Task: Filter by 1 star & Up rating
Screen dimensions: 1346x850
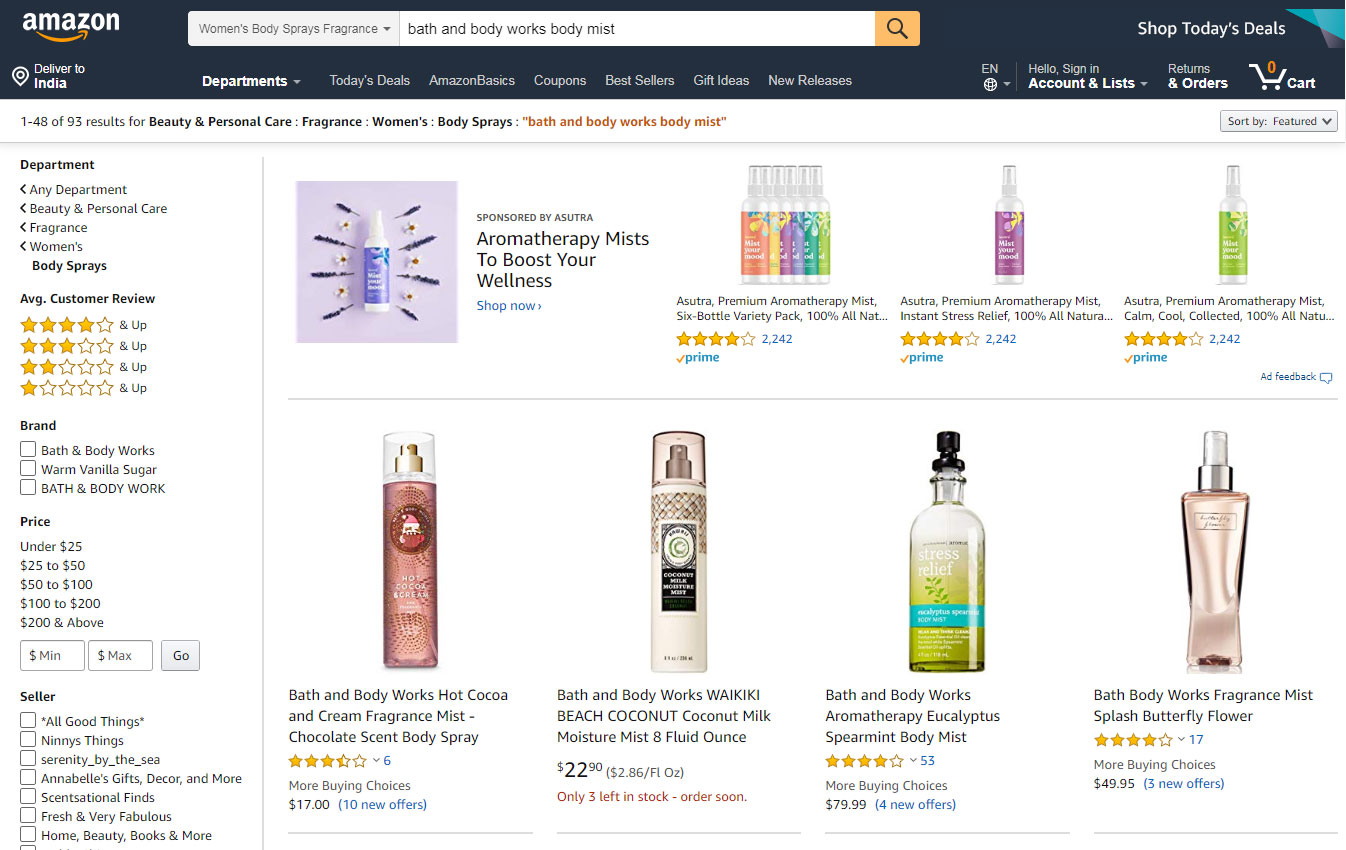Action: [83, 388]
